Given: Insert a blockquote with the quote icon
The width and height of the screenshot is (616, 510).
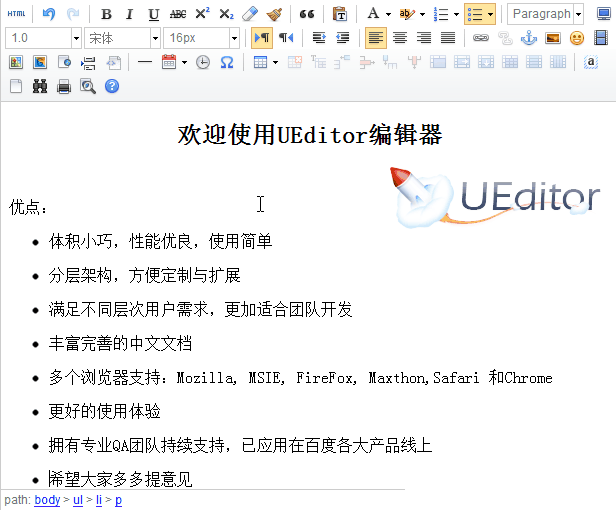Looking at the screenshot, I should point(307,14).
